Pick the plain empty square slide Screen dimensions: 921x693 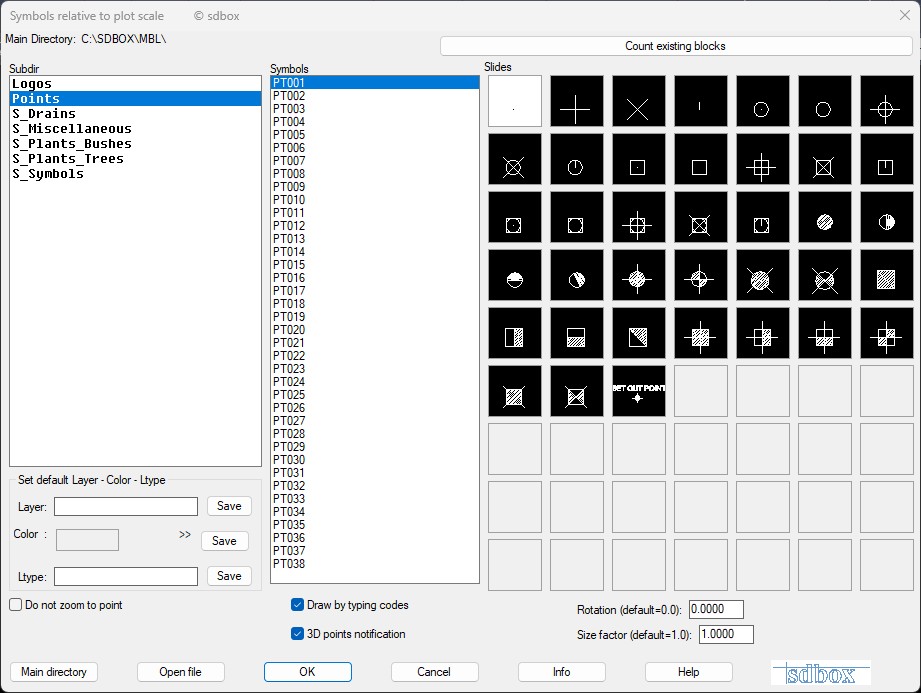point(701,159)
